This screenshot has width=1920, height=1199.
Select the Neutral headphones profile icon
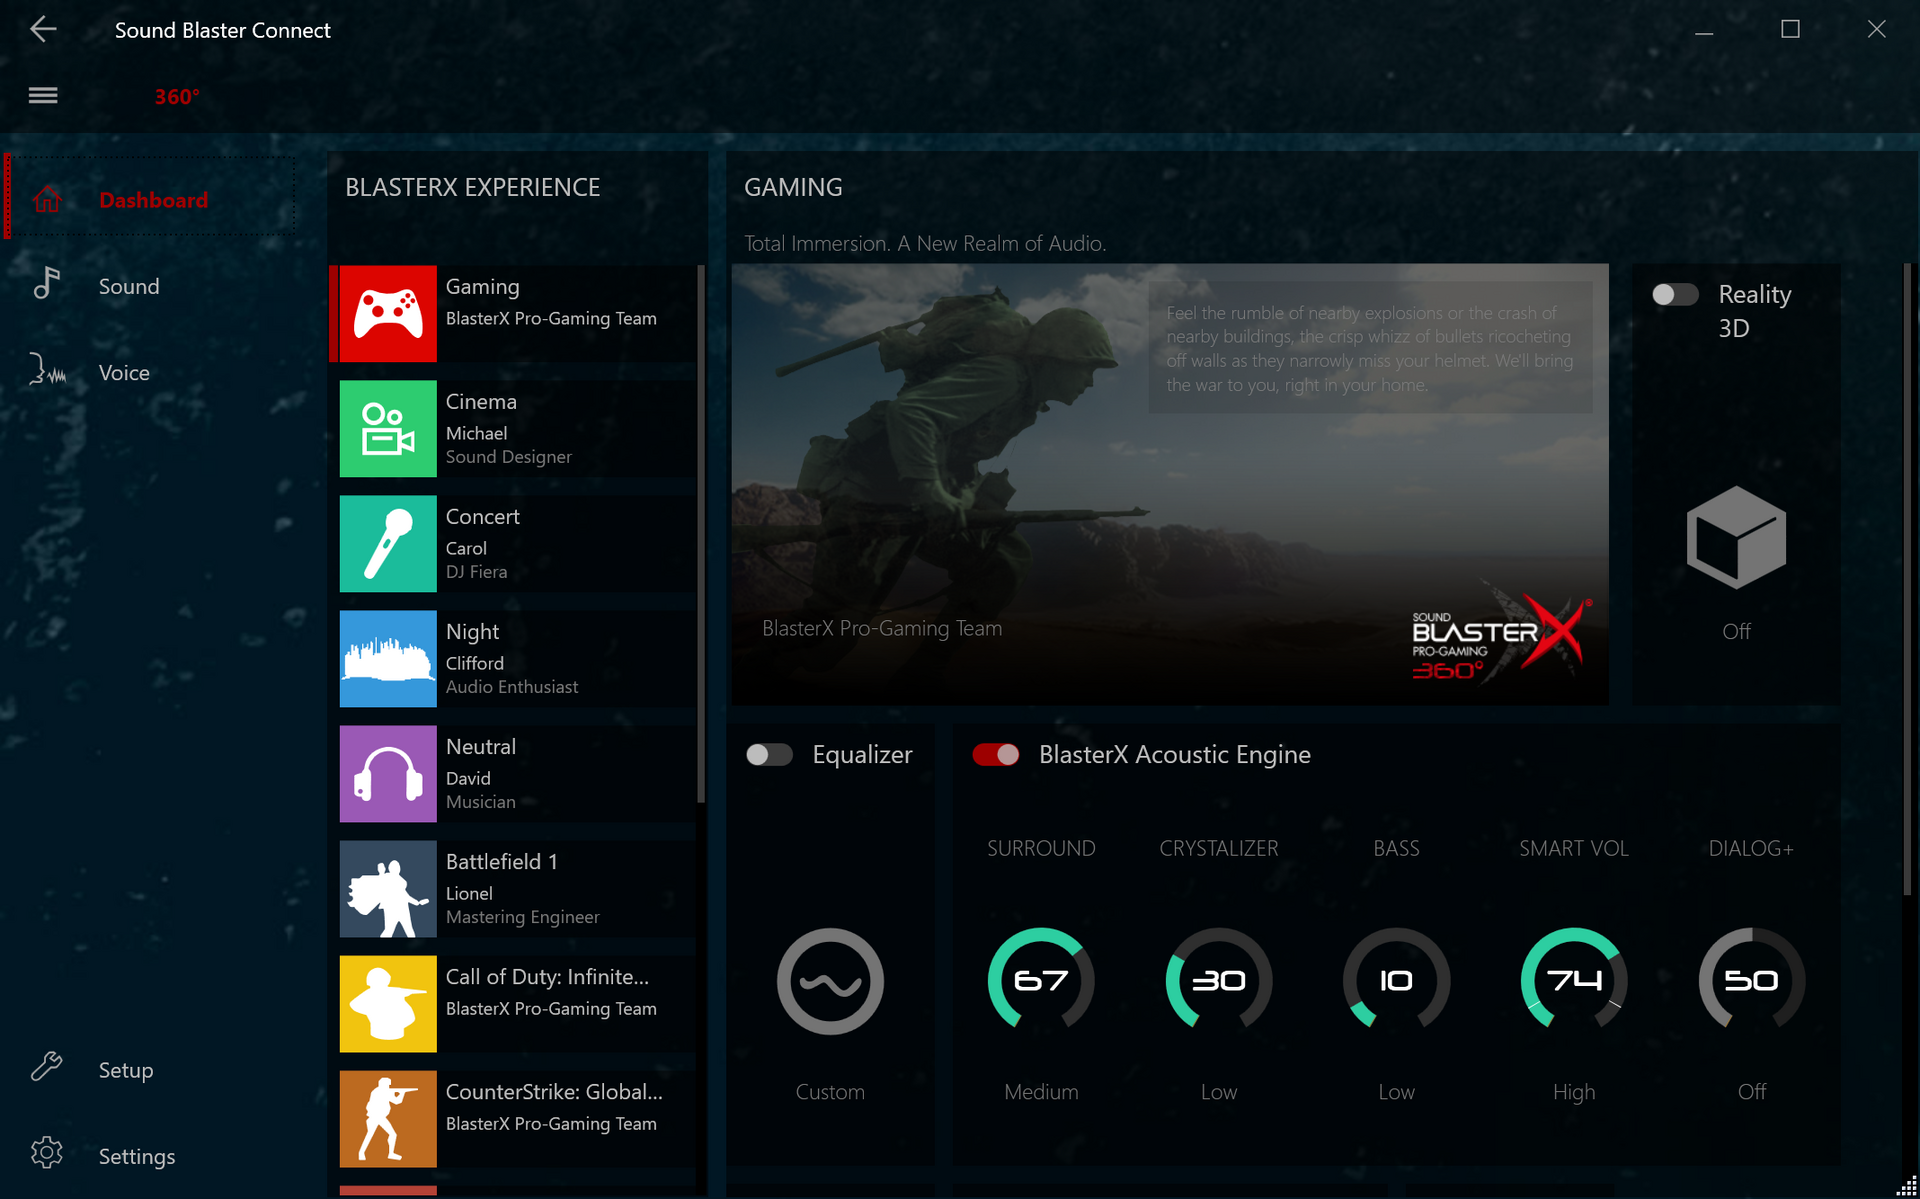388,774
